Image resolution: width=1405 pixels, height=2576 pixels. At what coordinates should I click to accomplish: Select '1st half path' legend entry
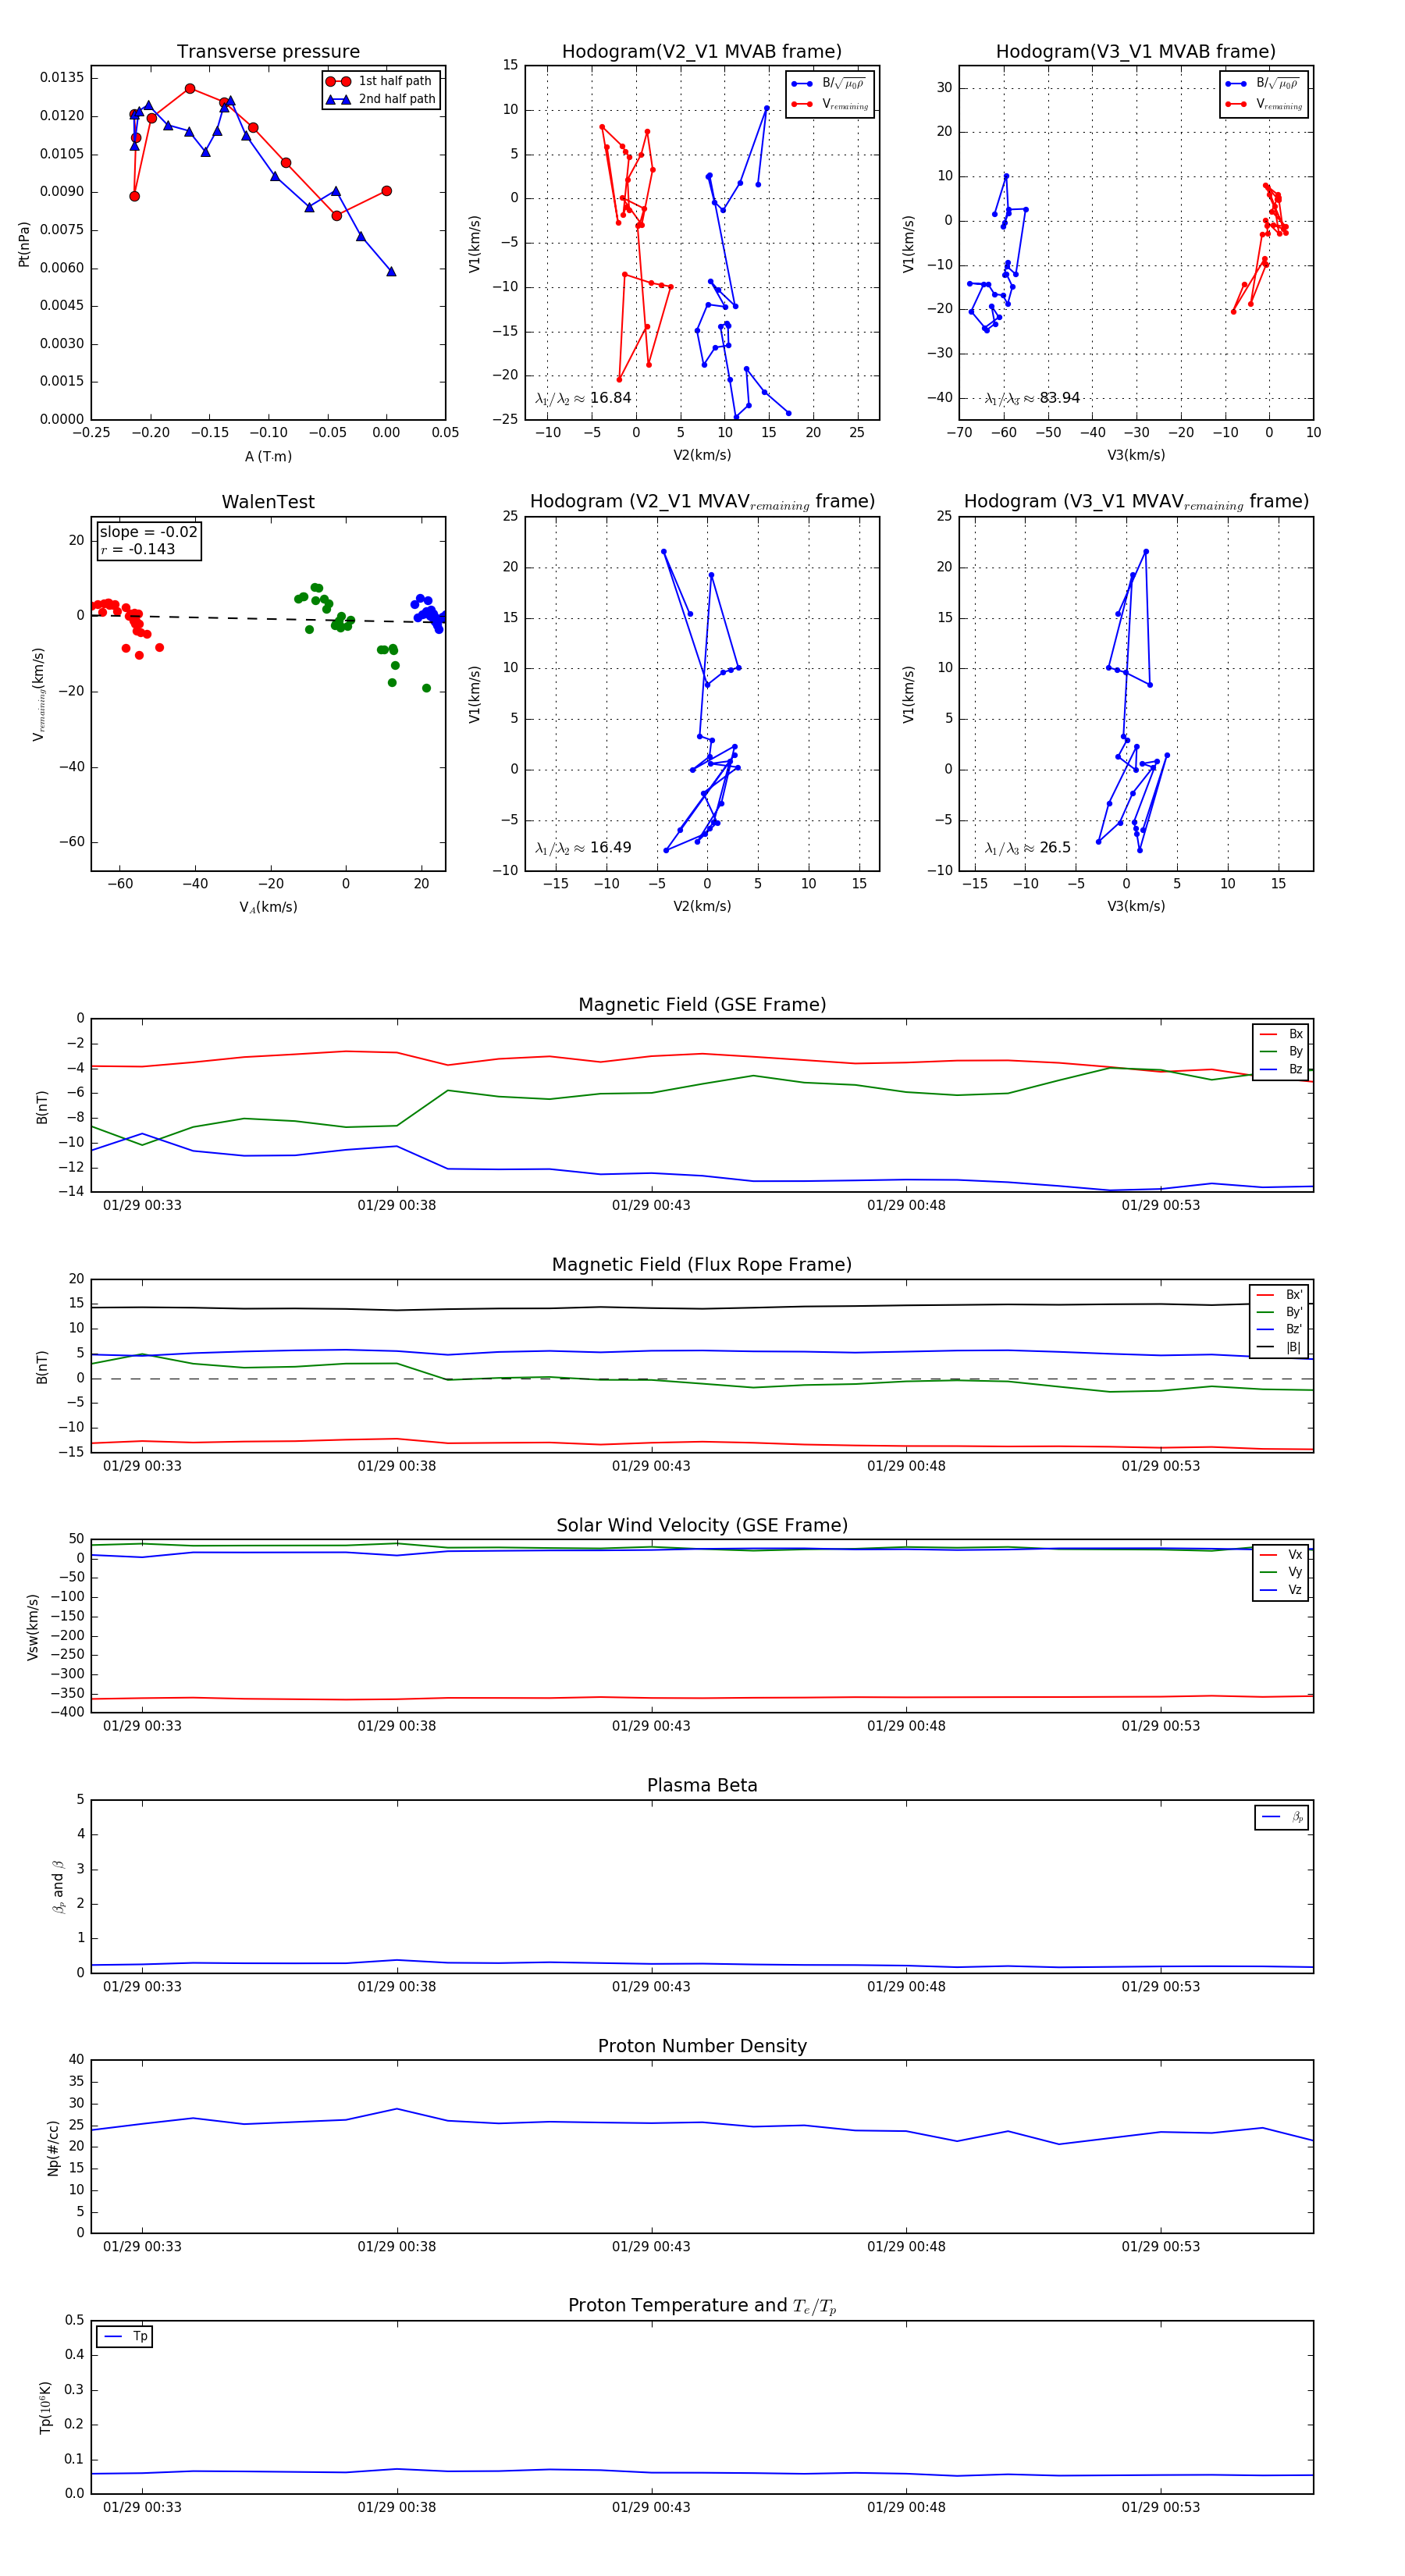coord(380,81)
